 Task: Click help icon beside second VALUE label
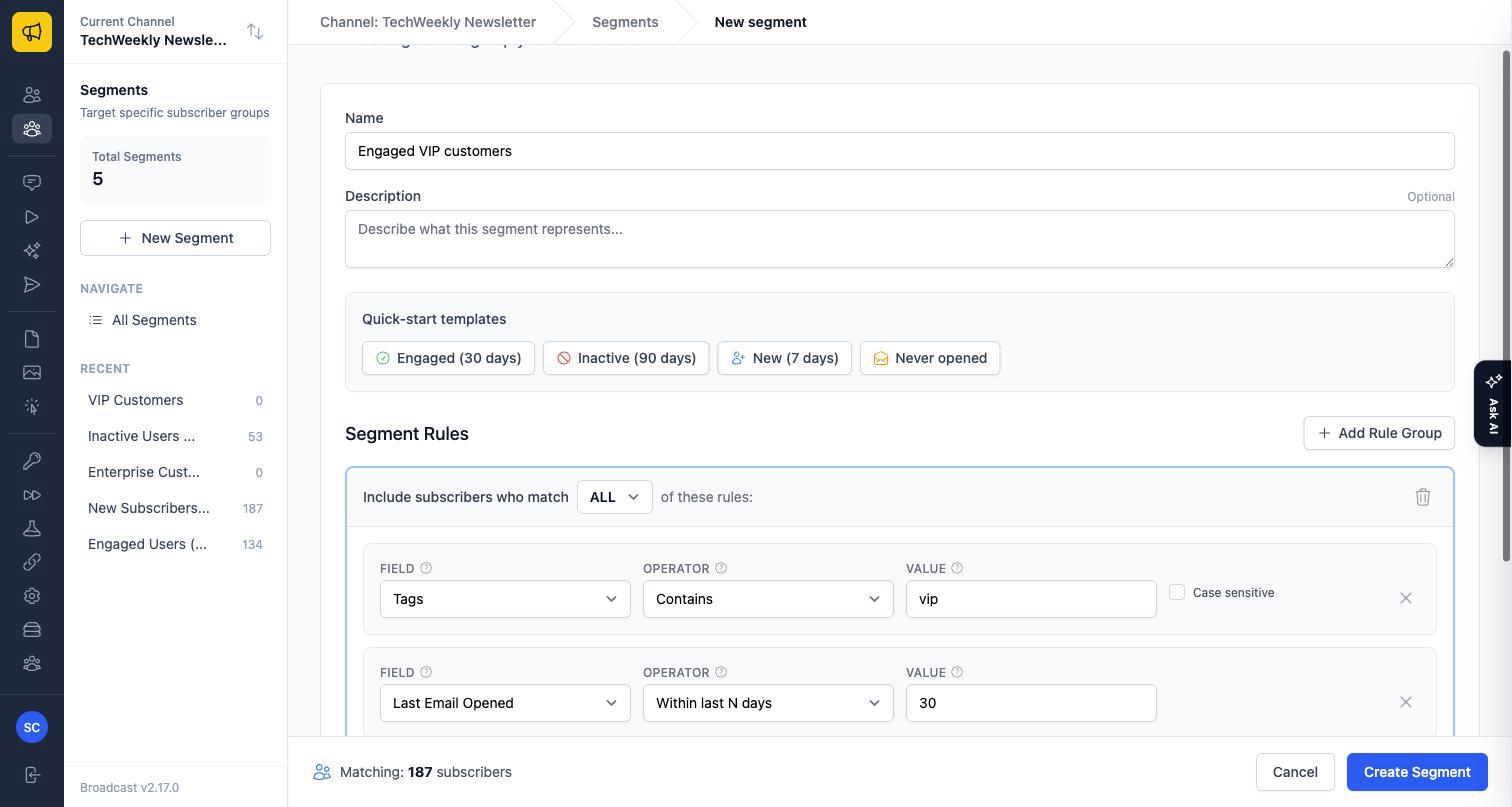pyautogui.click(x=957, y=672)
